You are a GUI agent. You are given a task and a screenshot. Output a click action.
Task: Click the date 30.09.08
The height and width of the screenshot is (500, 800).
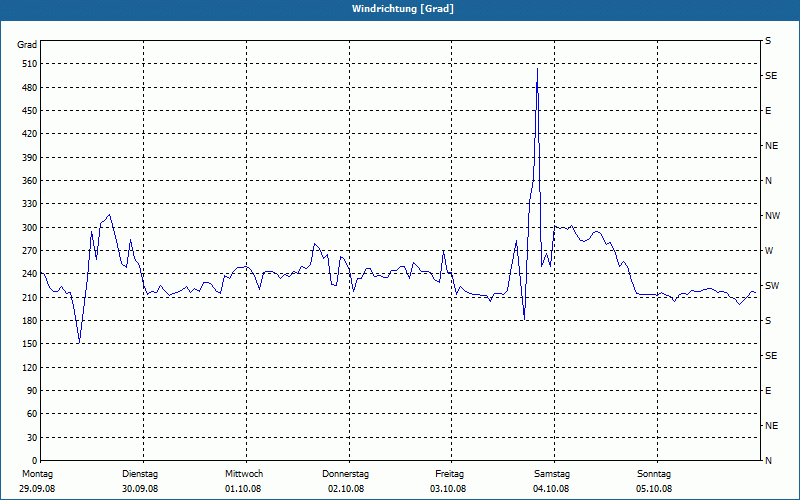[x=140, y=489]
